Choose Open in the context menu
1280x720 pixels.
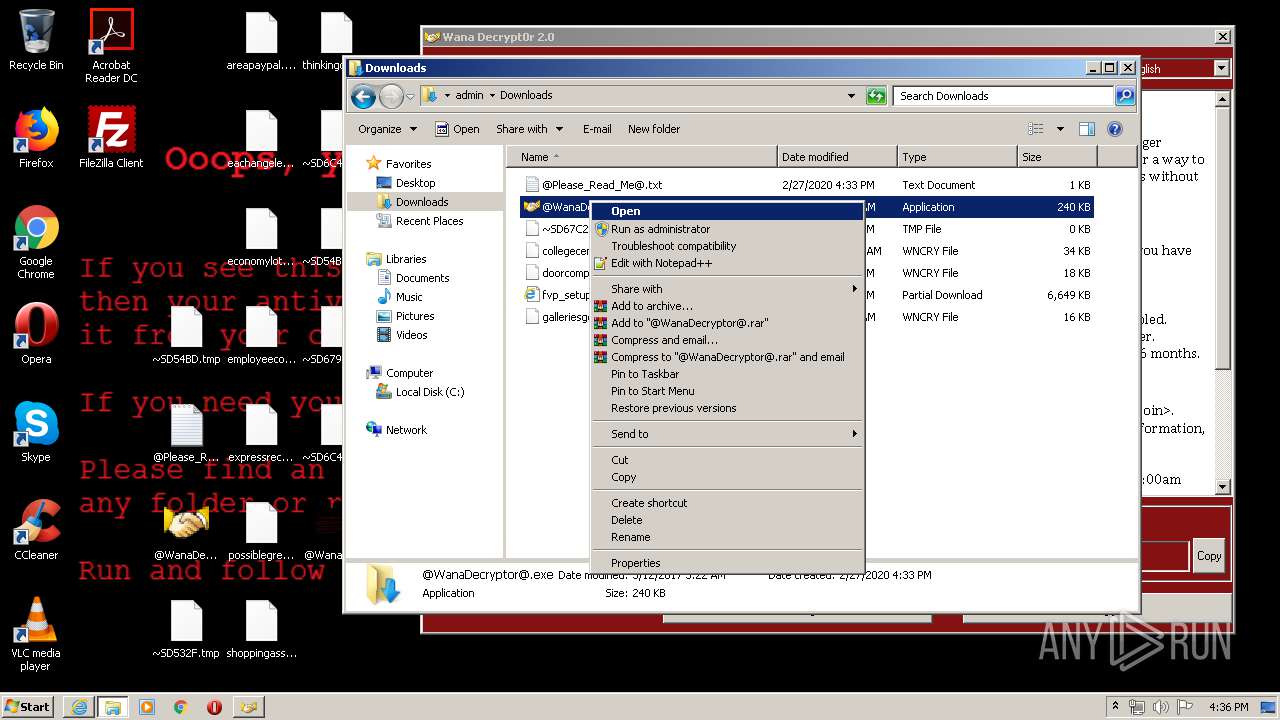(727, 211)
